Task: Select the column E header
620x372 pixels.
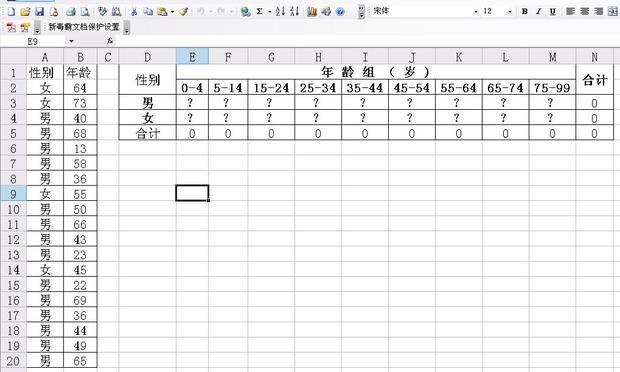Action: (192, 57)
